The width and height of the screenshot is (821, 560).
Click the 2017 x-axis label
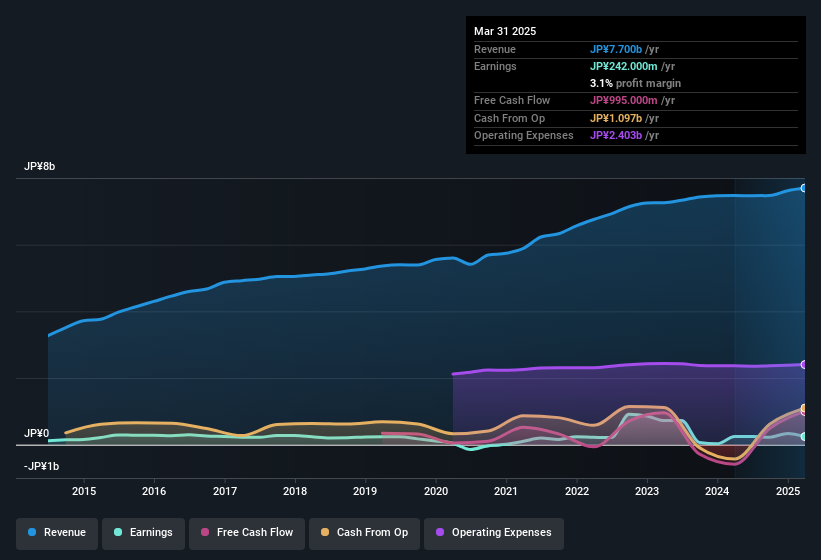(225, 491)
